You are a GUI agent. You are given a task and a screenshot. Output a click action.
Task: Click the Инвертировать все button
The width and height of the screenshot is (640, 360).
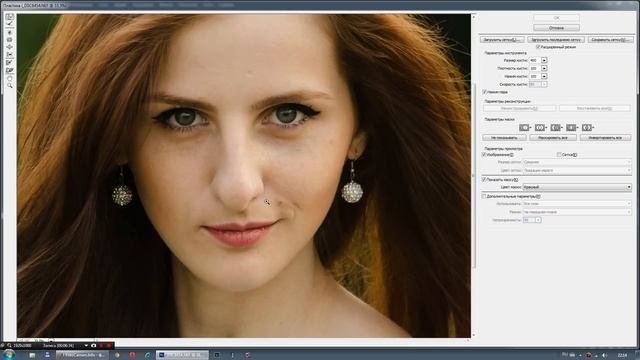(x=605, y=138)
